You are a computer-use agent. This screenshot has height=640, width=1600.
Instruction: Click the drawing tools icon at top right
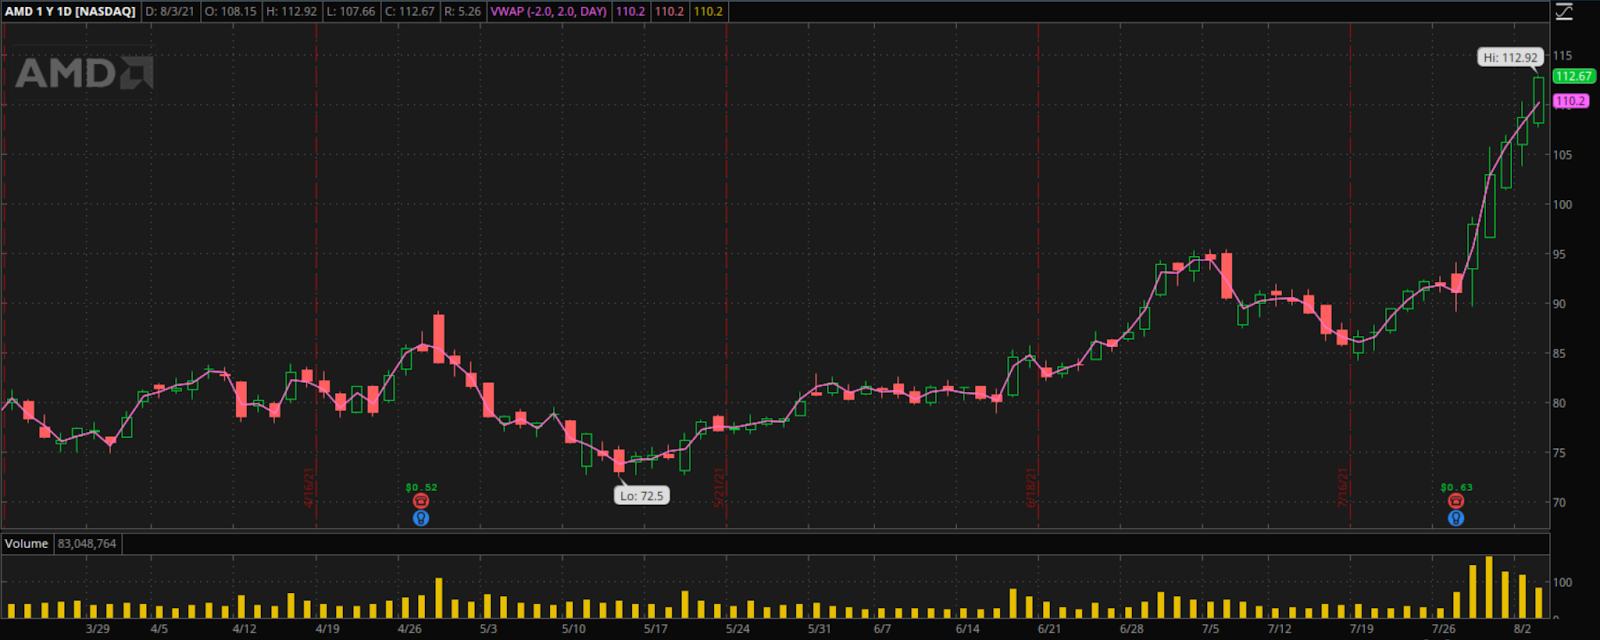pyautogui.click(x=1564, y=12)
